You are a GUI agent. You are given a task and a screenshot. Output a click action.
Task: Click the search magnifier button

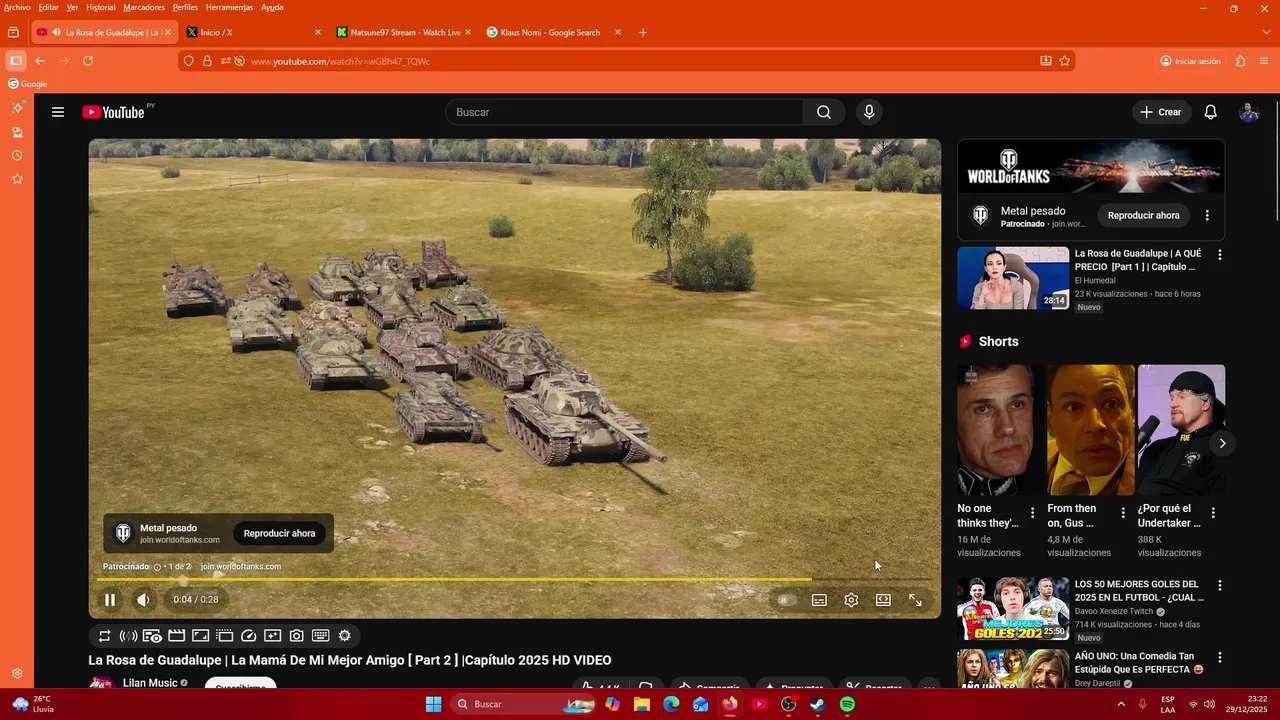coord(824,112)
